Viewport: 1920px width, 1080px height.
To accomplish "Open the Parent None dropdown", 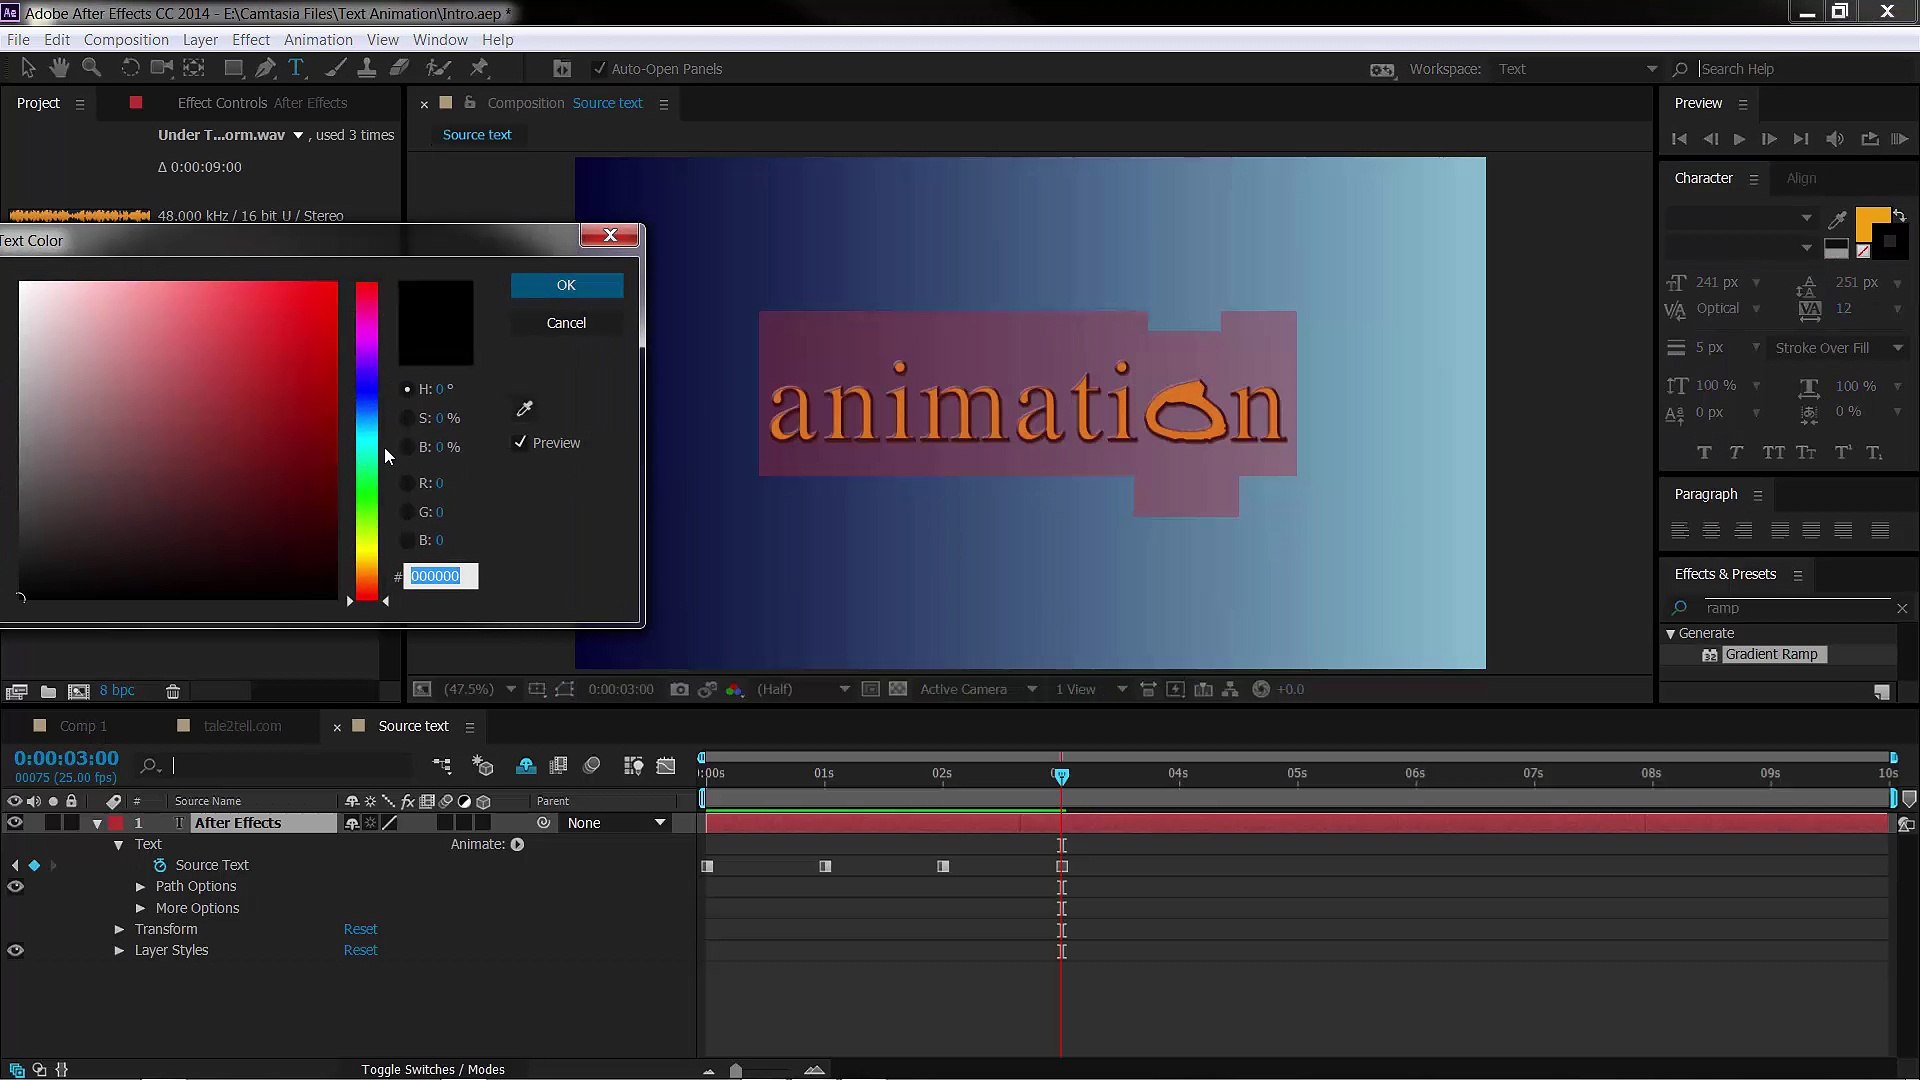I will [x=616, y=823].
